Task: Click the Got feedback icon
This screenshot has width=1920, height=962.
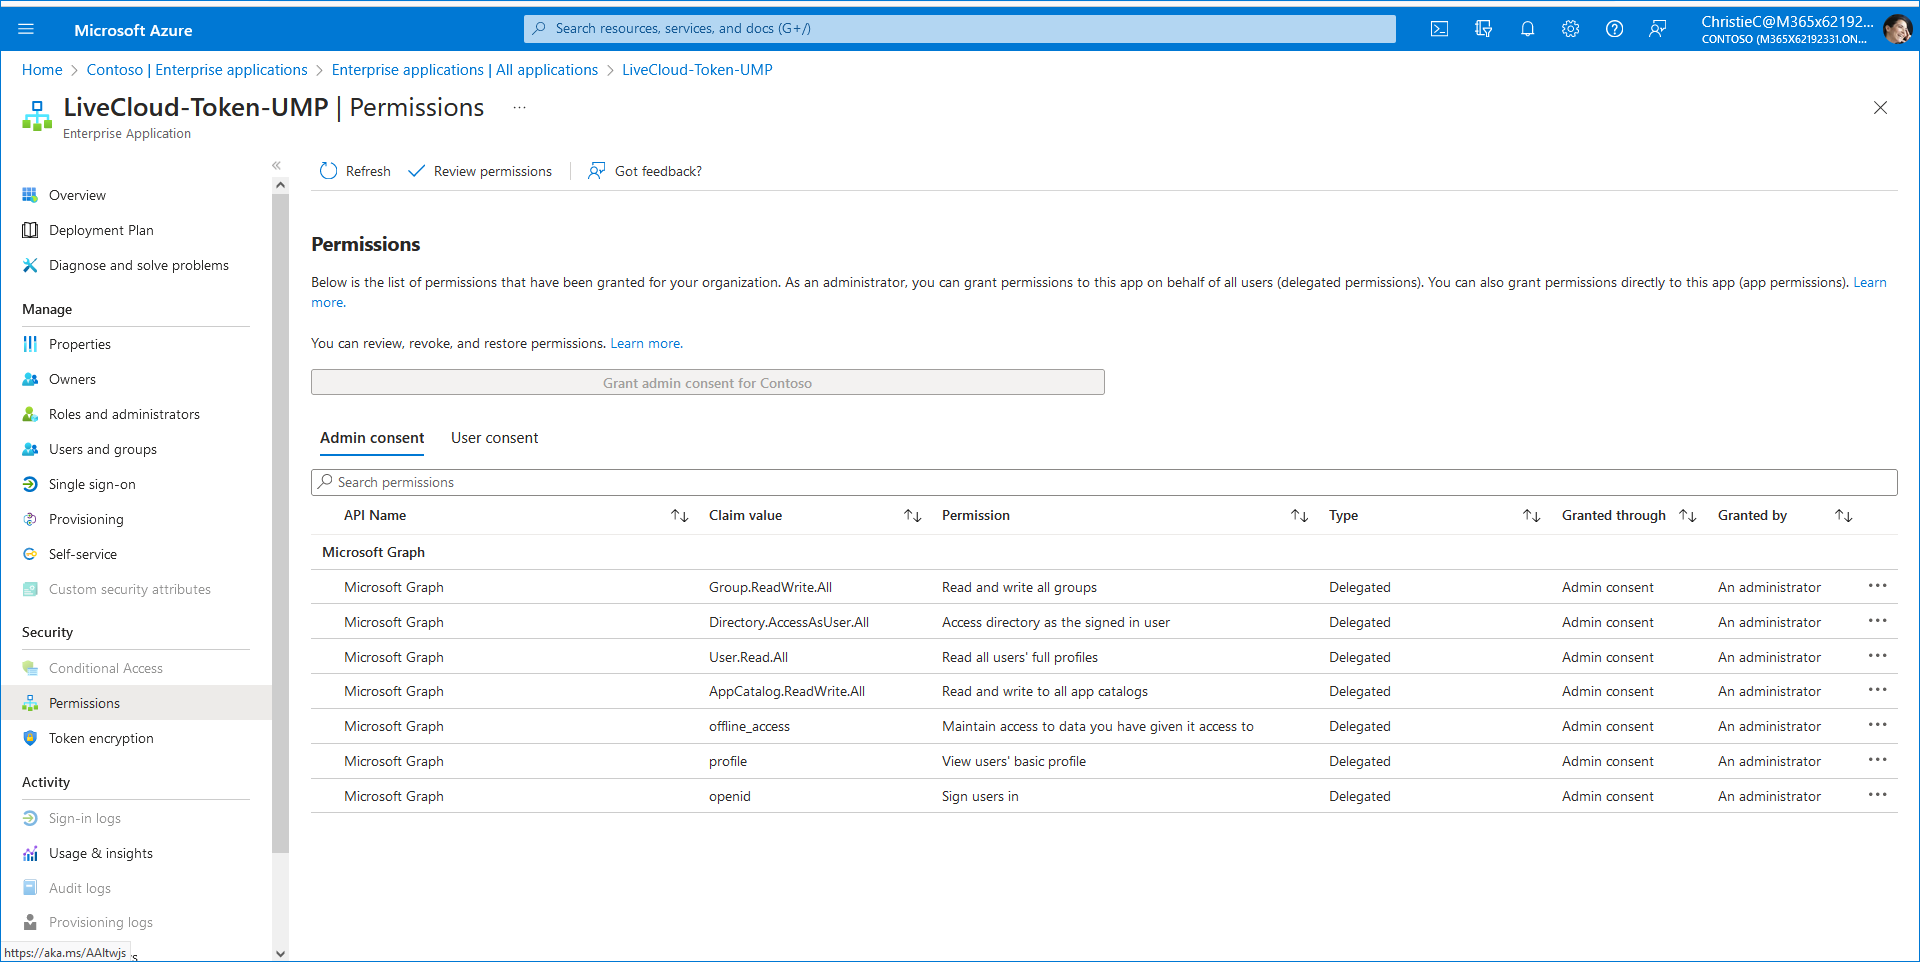Action: 597,171
